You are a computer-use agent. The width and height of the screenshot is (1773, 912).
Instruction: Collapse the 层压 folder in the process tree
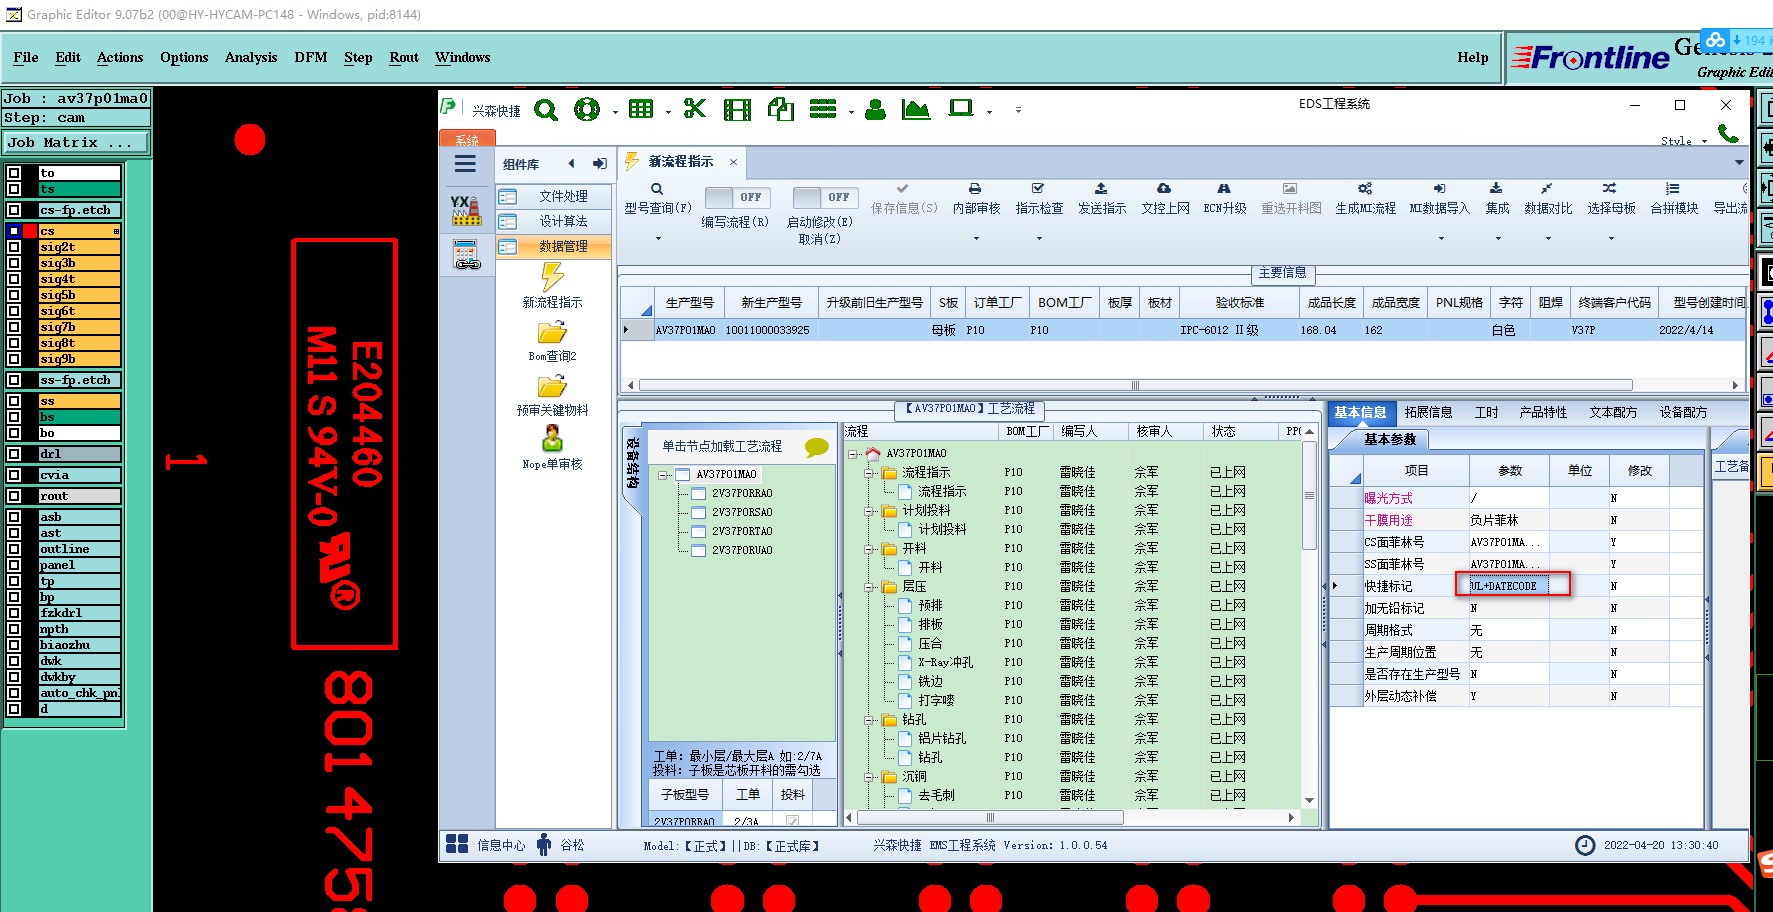[871, 587]
